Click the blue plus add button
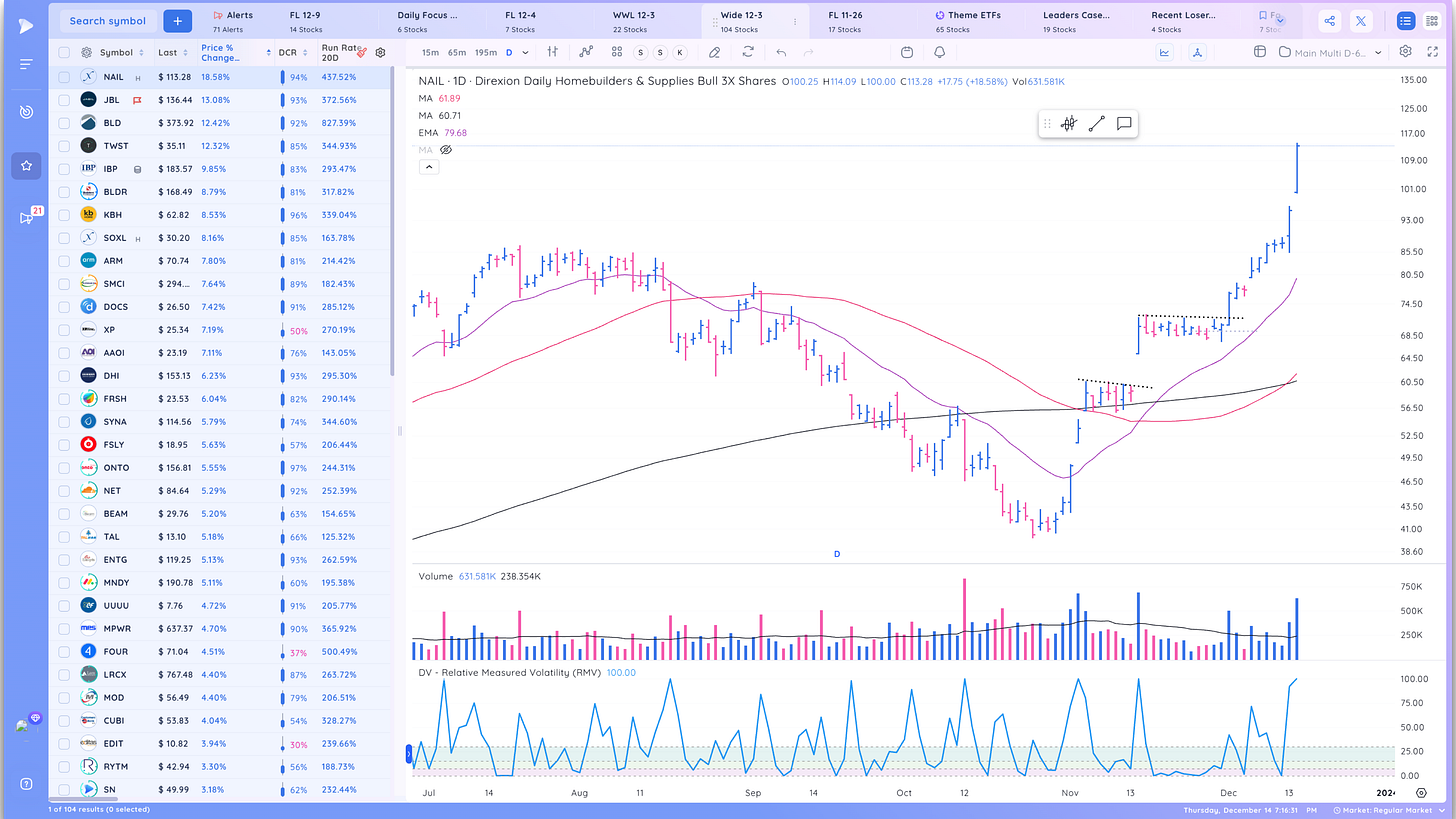1456x819 pixels. point(177,20)
